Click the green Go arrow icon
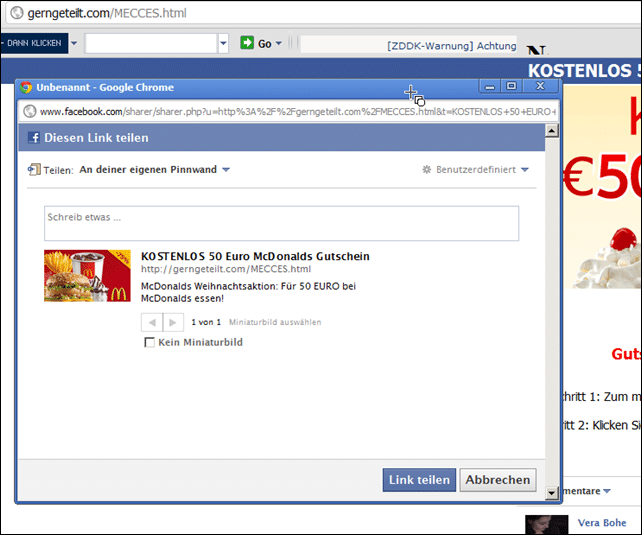The height and width of the screenshot is (535, 642). click(x=247, y=43)
